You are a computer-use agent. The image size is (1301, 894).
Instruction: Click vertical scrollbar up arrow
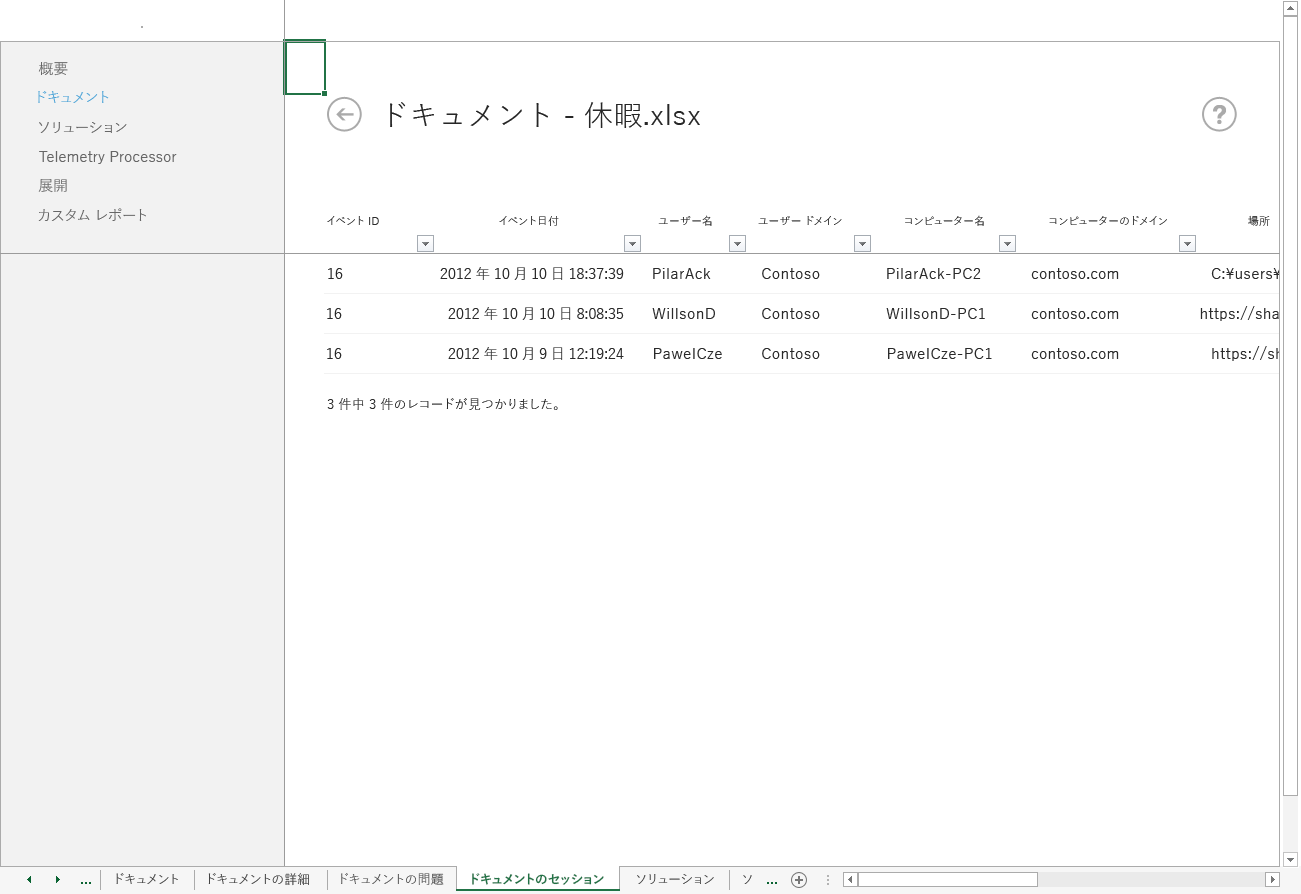tap(1290, 8)
